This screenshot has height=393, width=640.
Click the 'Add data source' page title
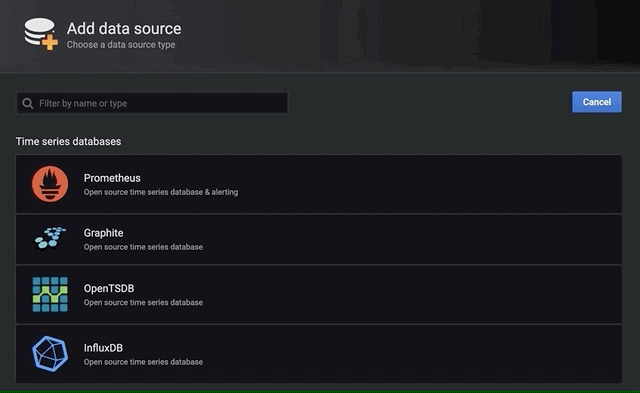coord(124,29)
